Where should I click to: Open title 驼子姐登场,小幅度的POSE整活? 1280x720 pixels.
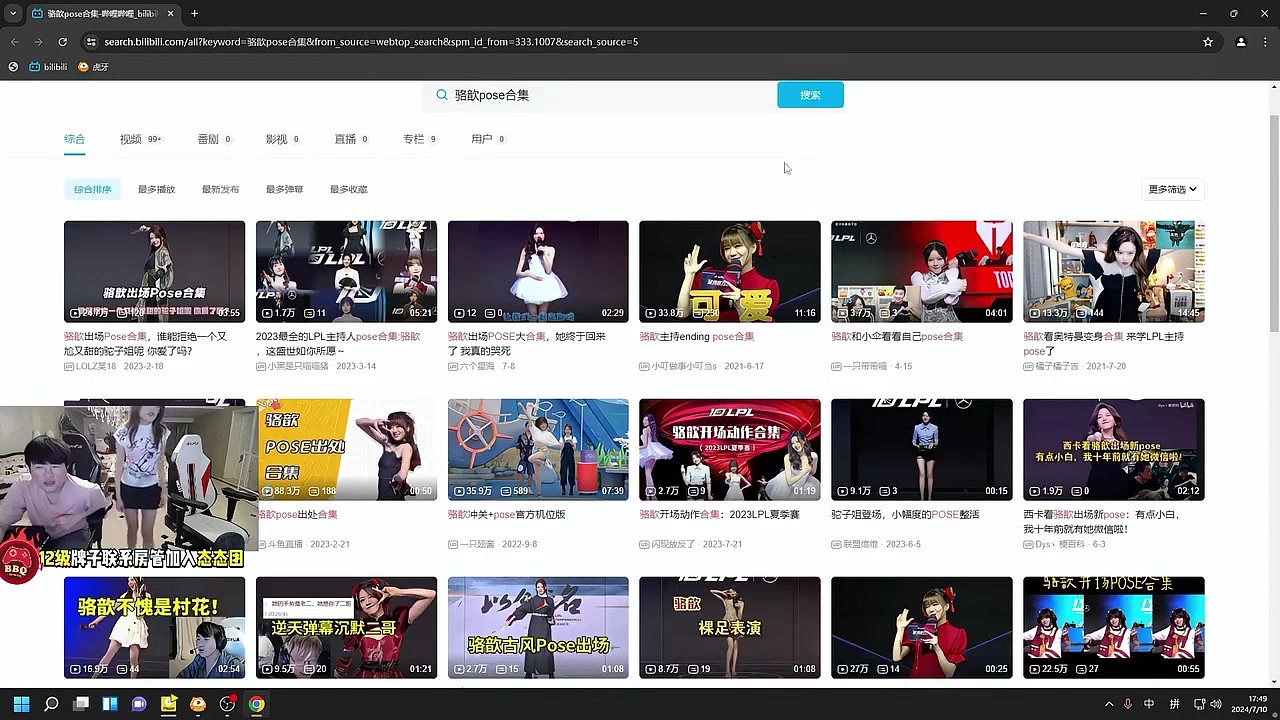click(x=906, y=515)
